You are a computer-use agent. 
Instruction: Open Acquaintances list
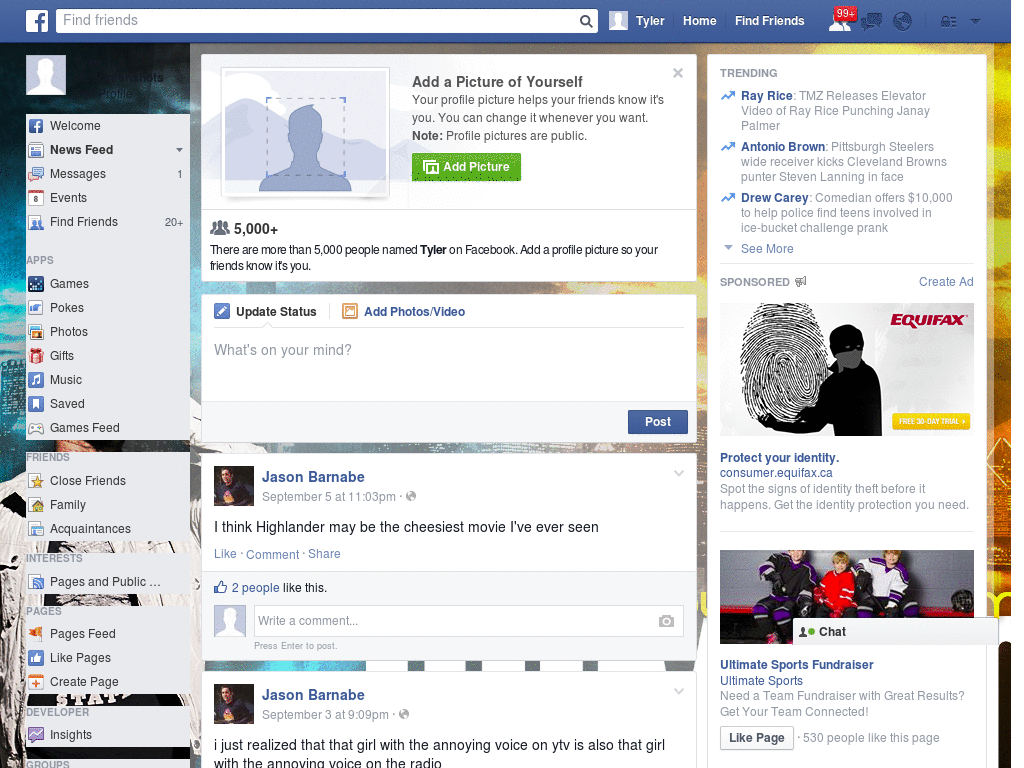(108, 528)
